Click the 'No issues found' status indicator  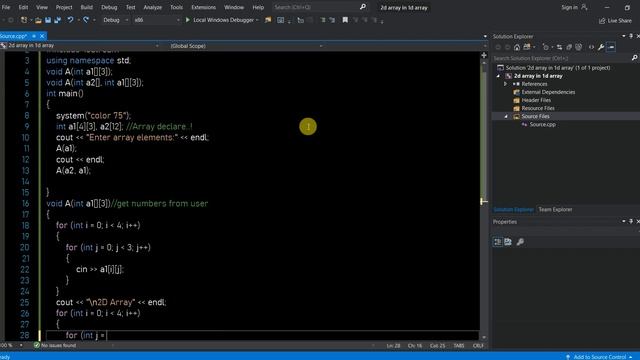(x=55, y=345)
